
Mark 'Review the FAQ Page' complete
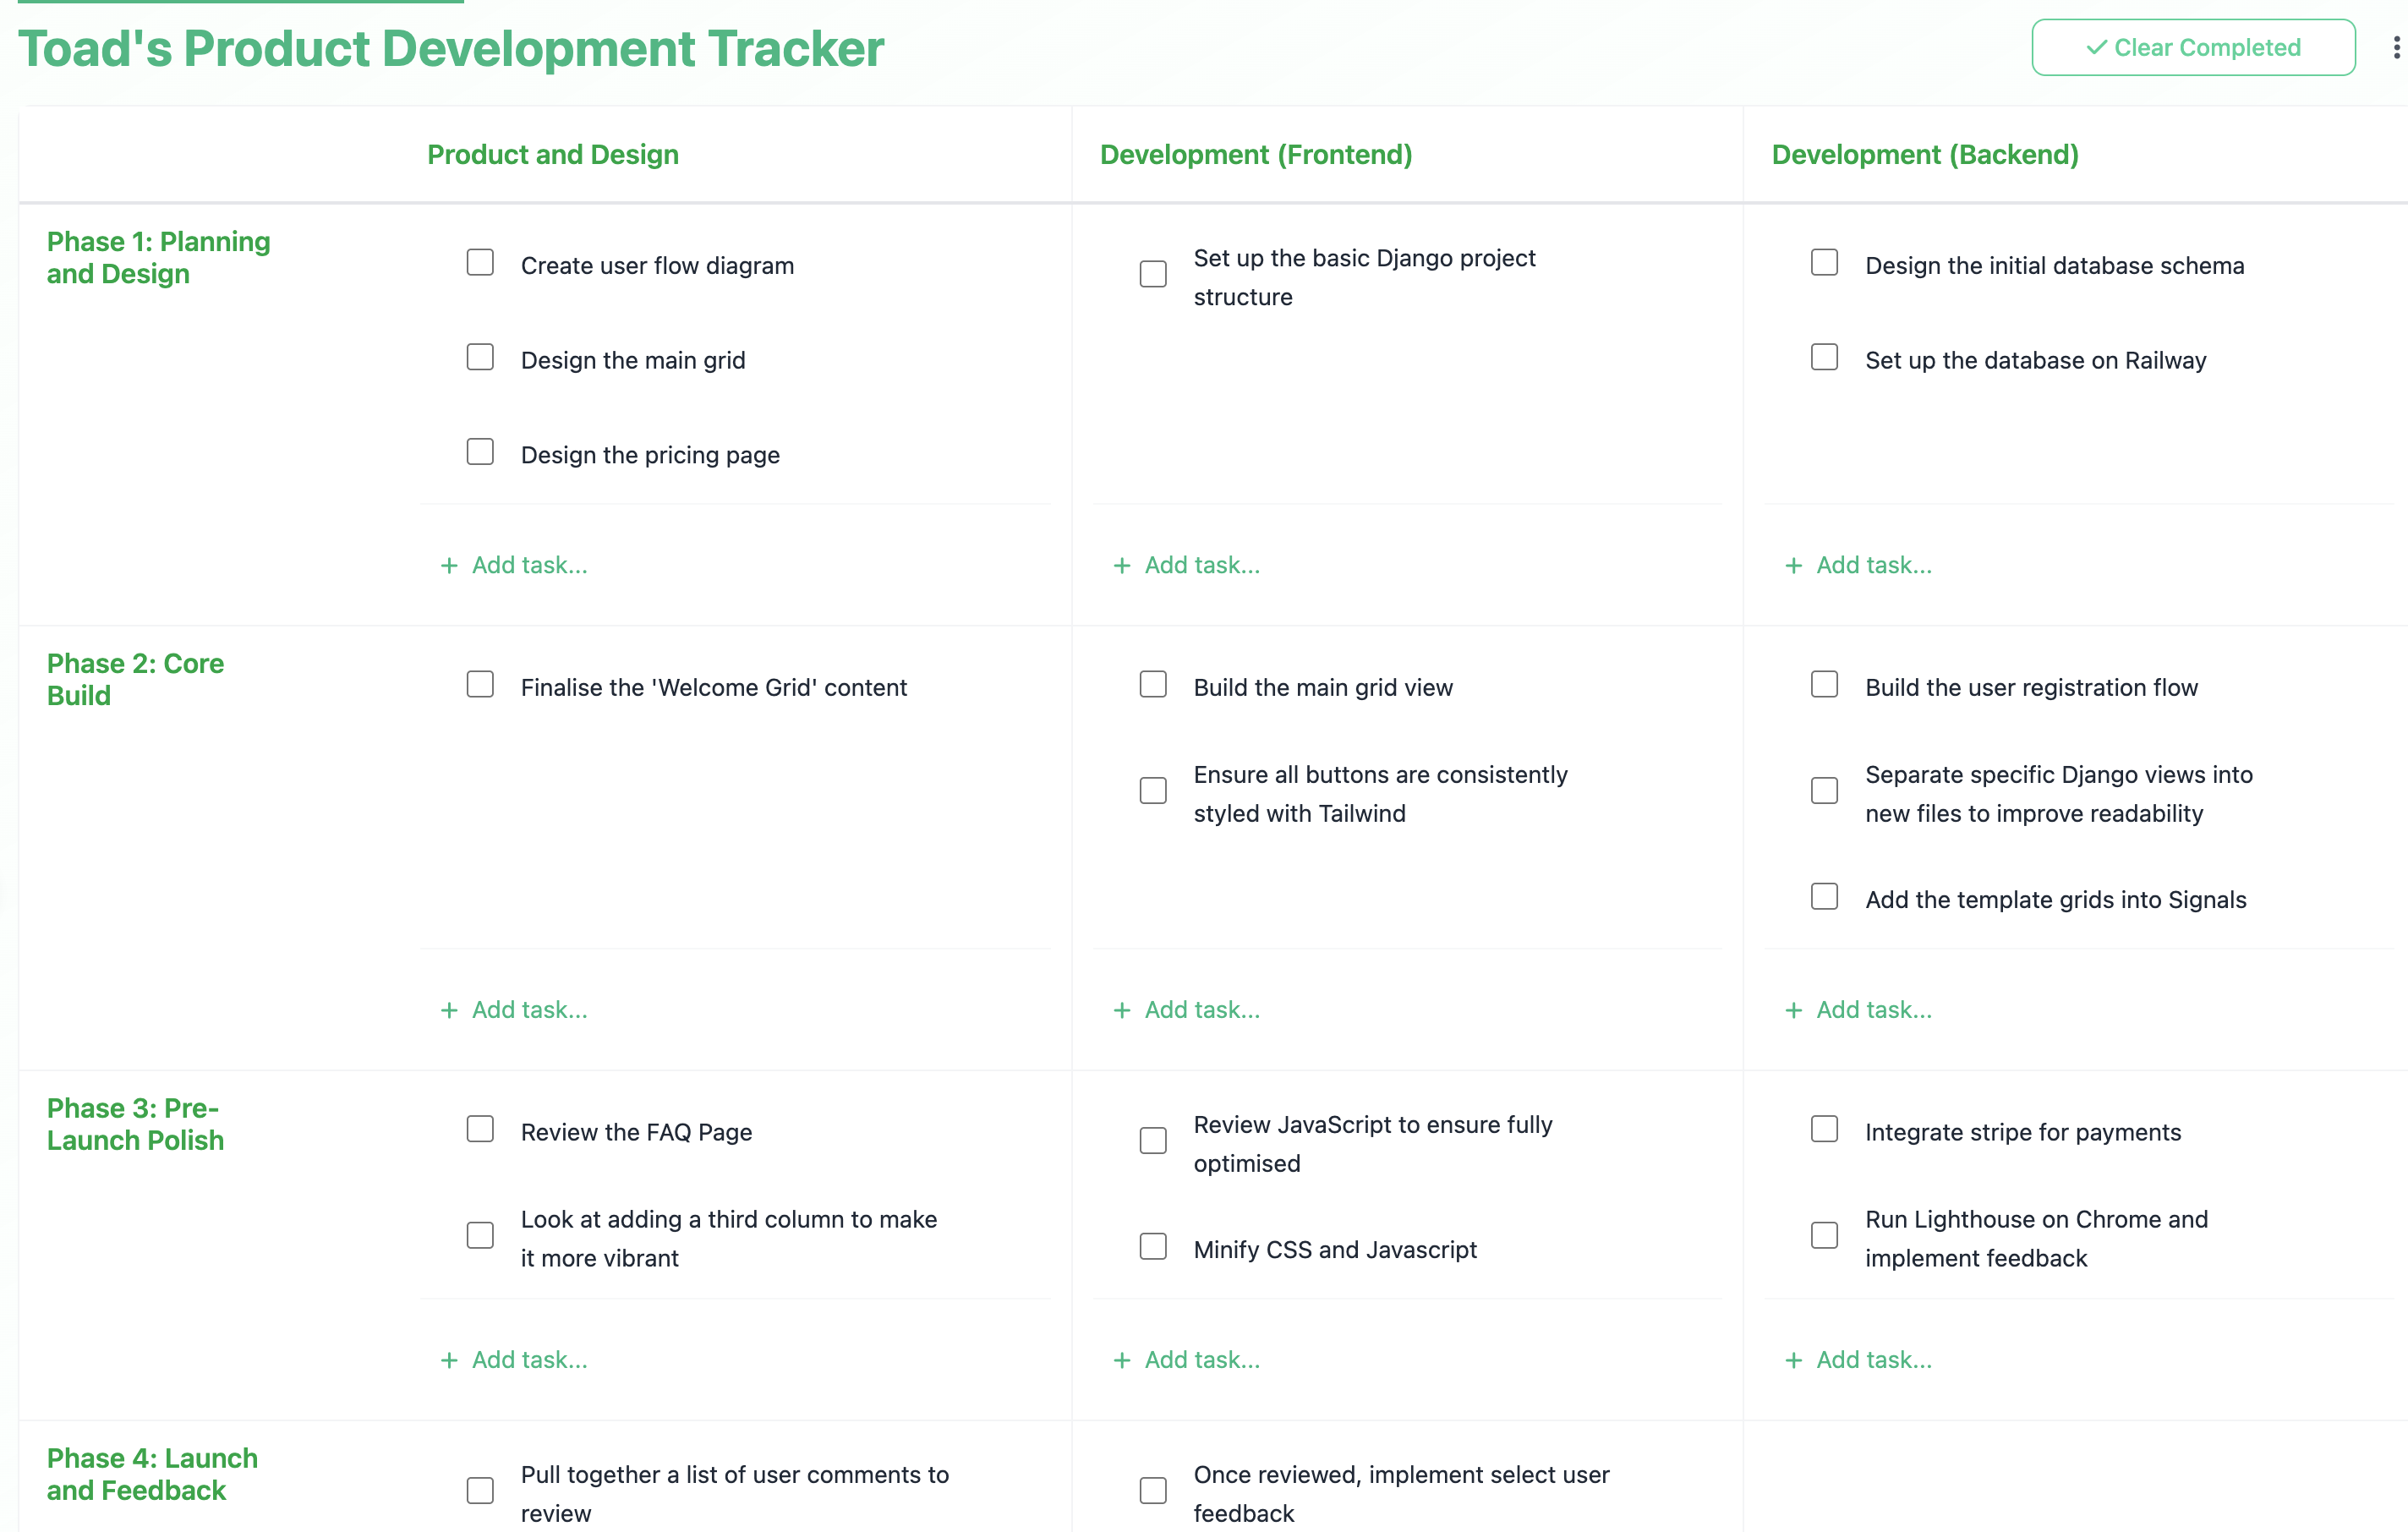(480, 1130)
